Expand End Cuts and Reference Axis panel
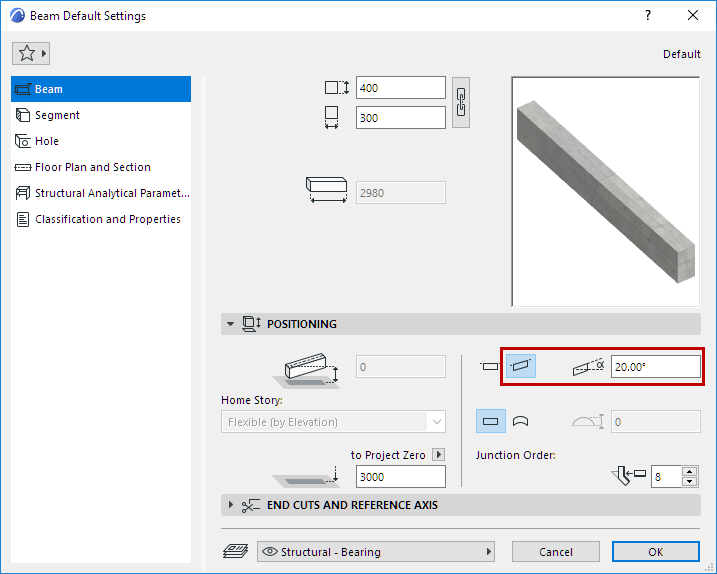Viewport: 717px width, 574px height. [x=230, y=505]
